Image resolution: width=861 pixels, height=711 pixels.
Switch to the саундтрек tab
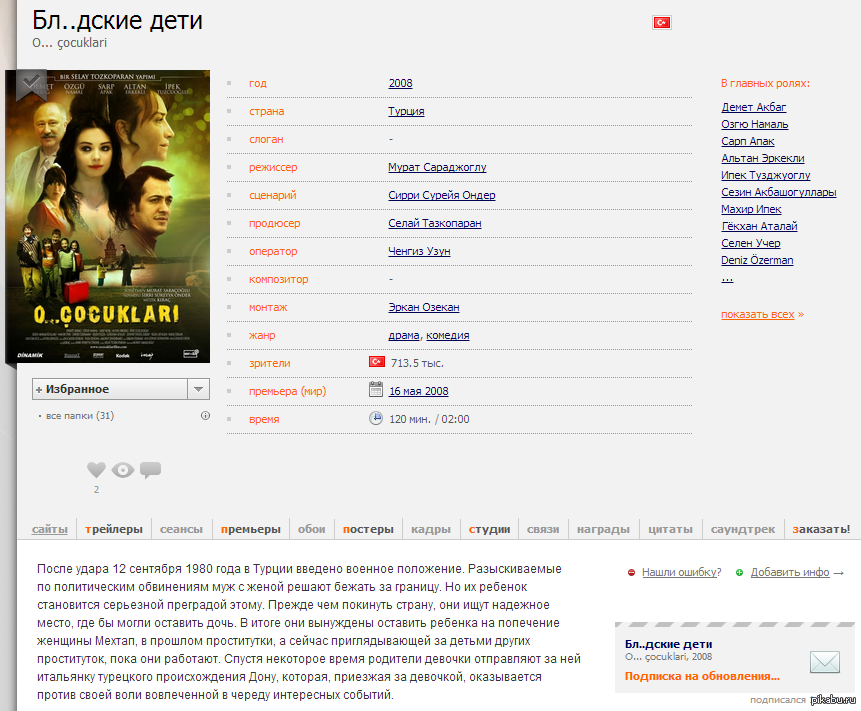click(x=743, y=529)
